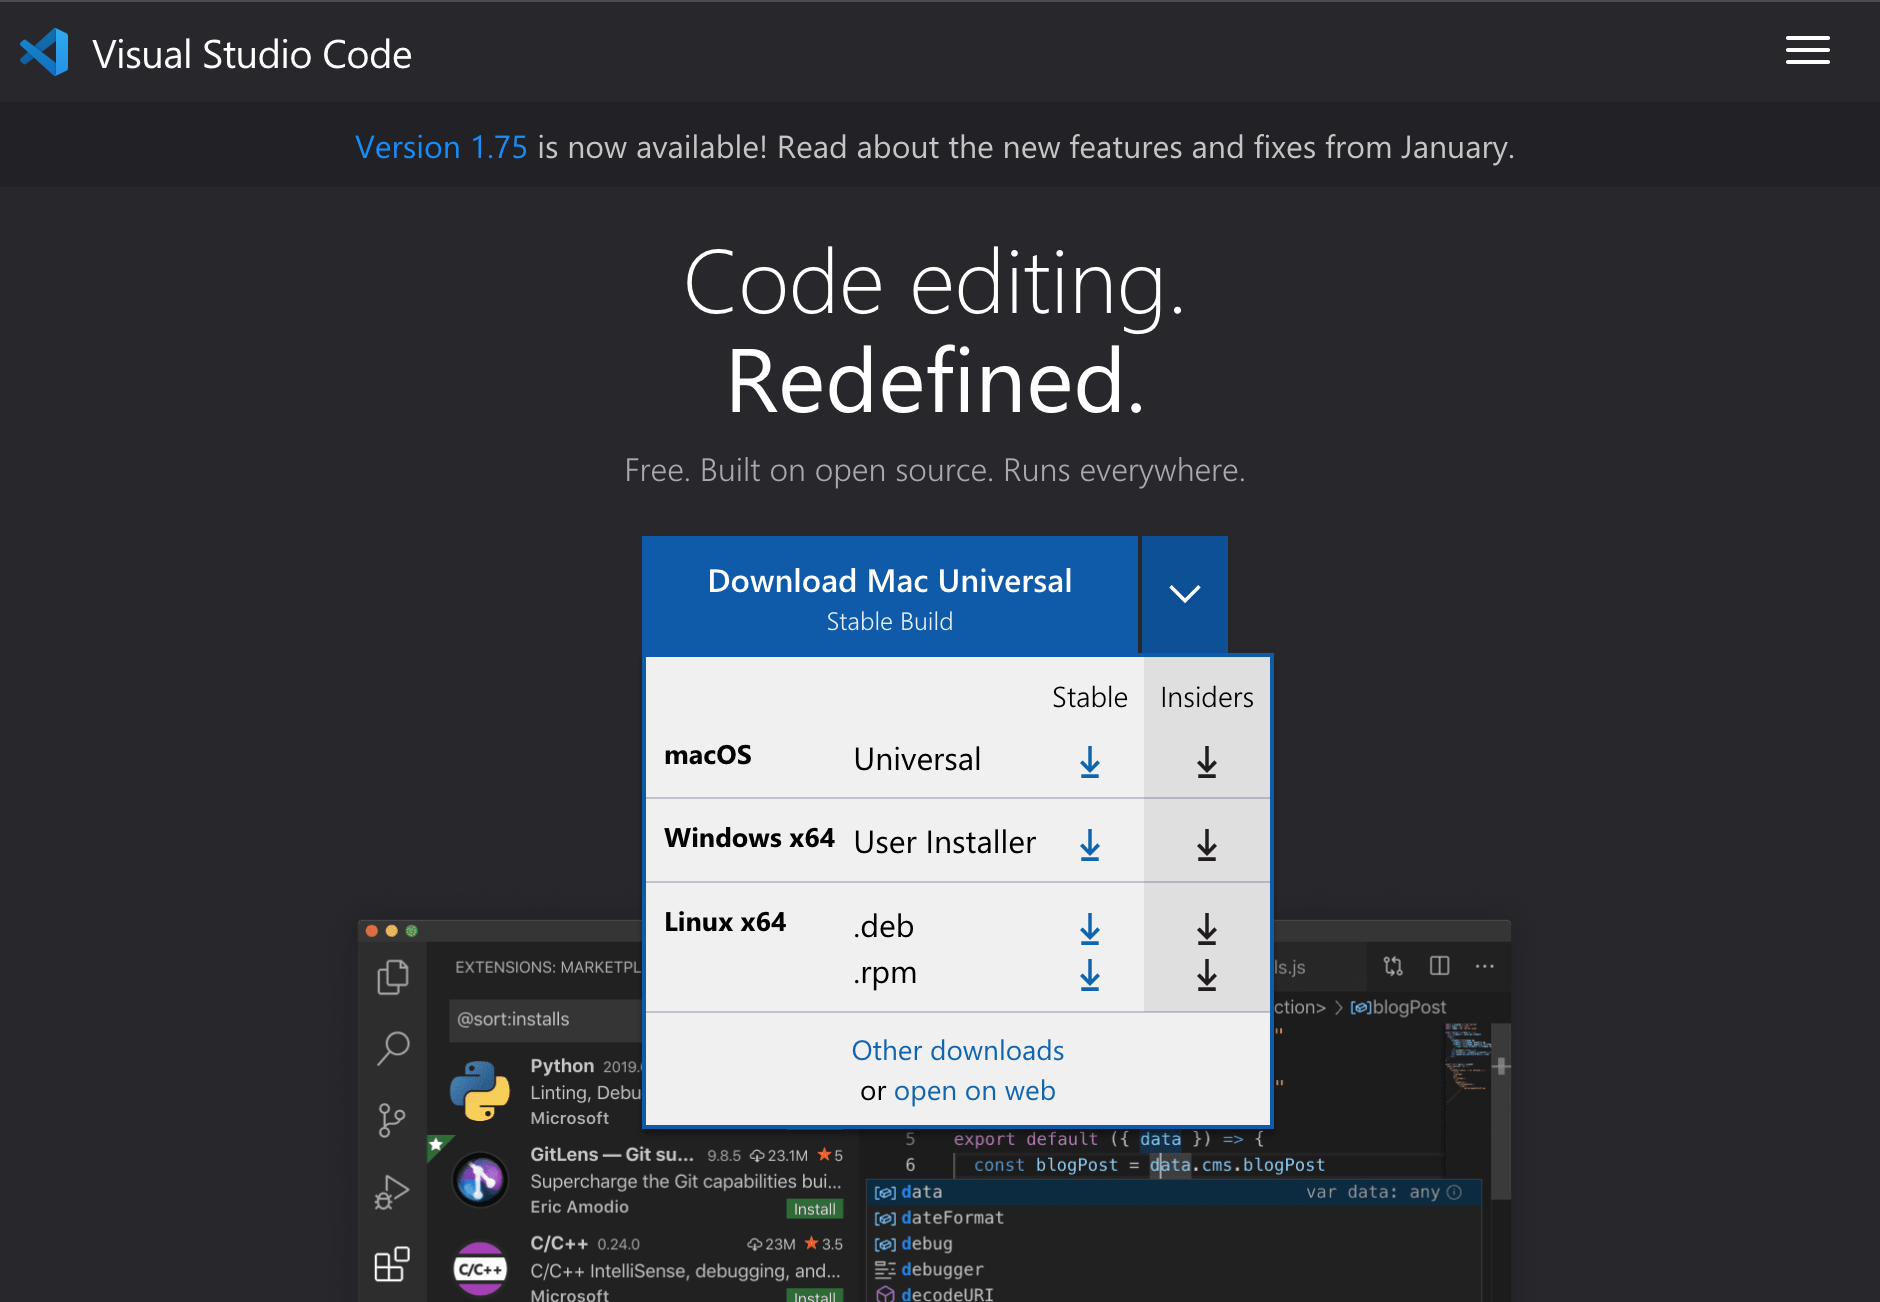This screenshot has height=1302, width=1880.
Task: Click the @sort:installs search field
Action: tap(545, 1019)
